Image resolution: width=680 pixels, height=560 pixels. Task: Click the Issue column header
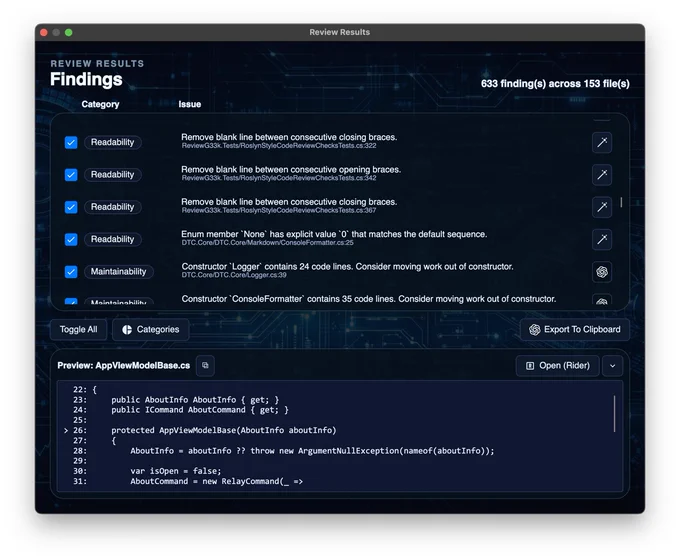click(x=190, y=104)
